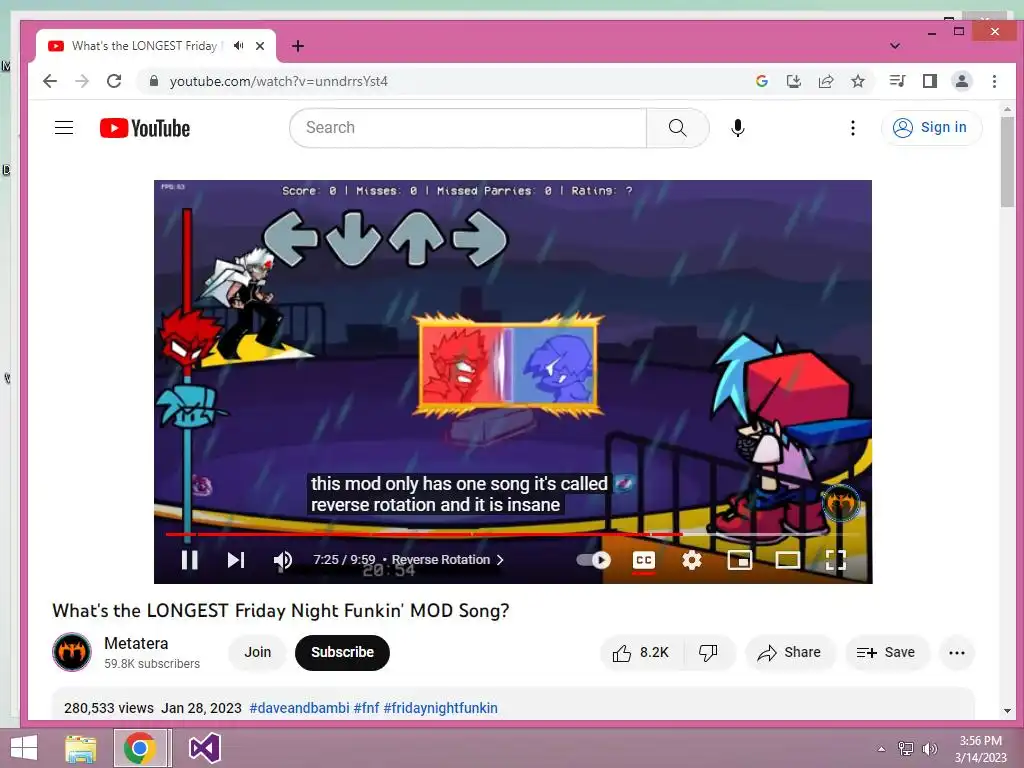Click the page vertical scrollbar thumb

1007,161
